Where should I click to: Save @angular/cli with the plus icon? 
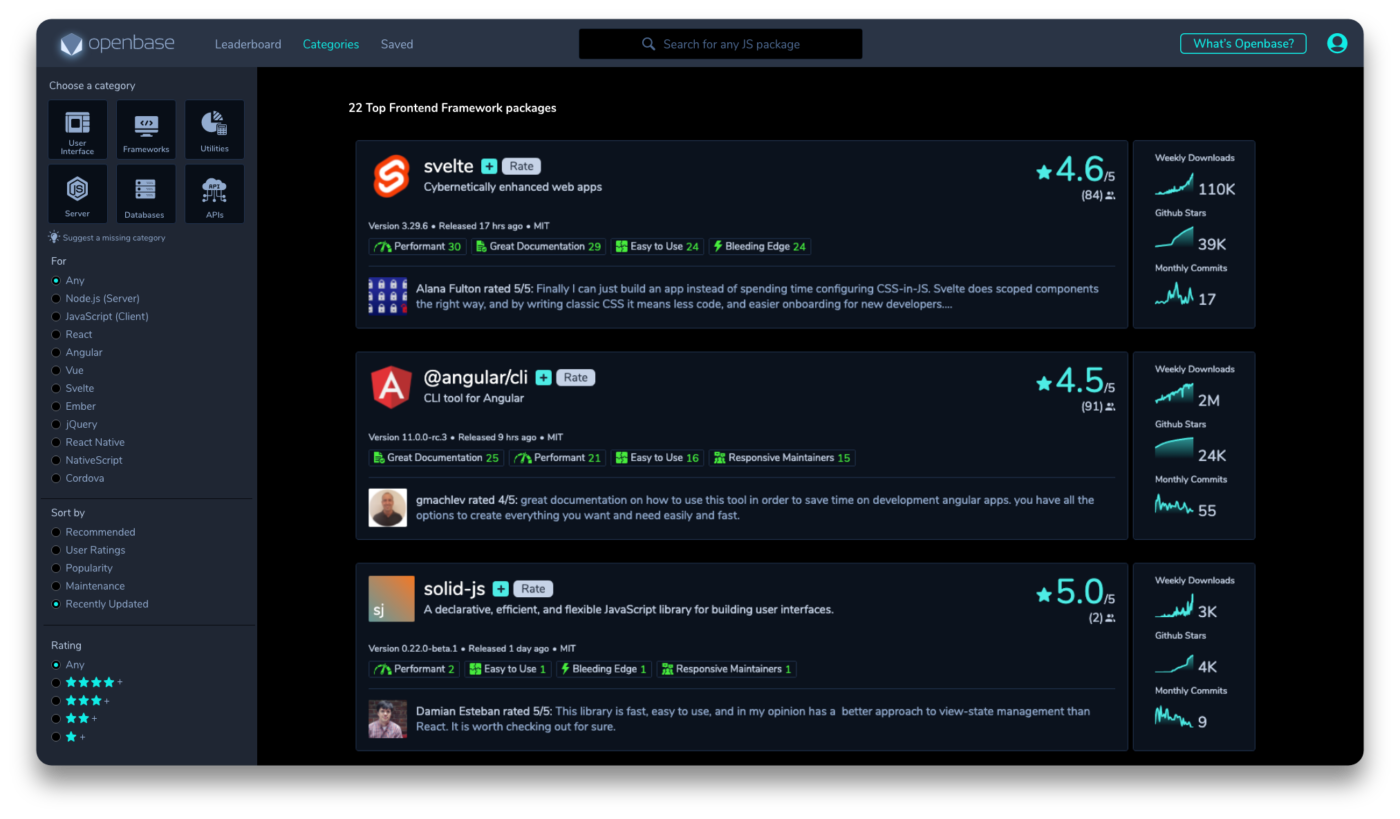(543, 377)
